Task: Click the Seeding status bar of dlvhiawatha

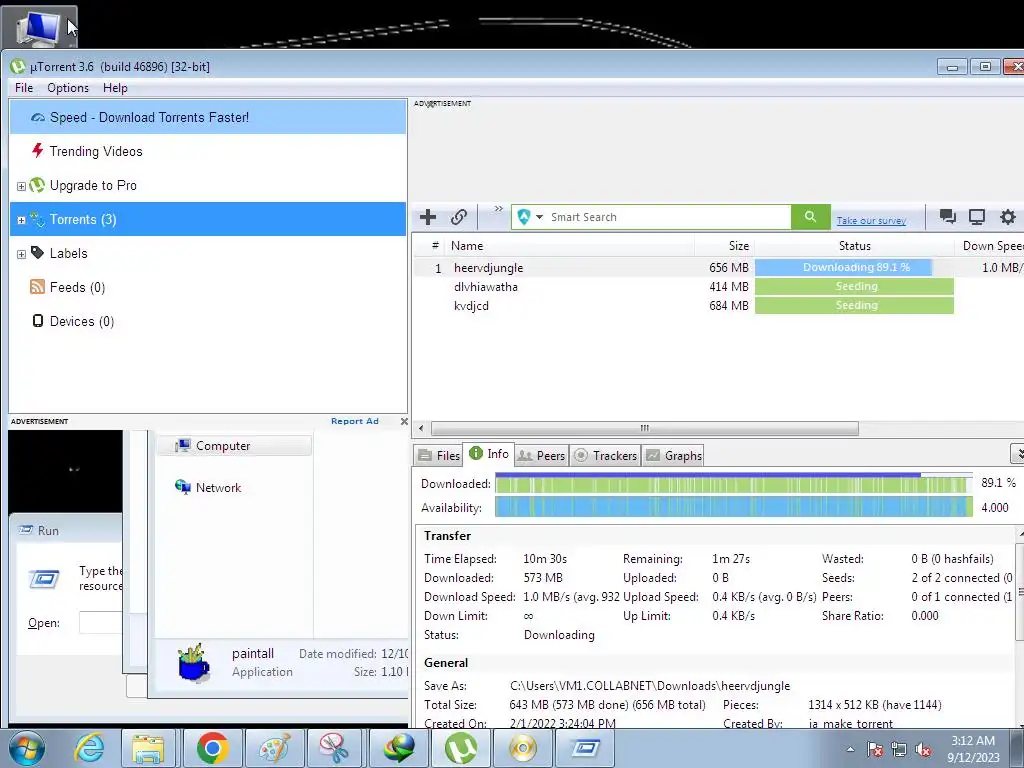Action: (x=854, y=287)
